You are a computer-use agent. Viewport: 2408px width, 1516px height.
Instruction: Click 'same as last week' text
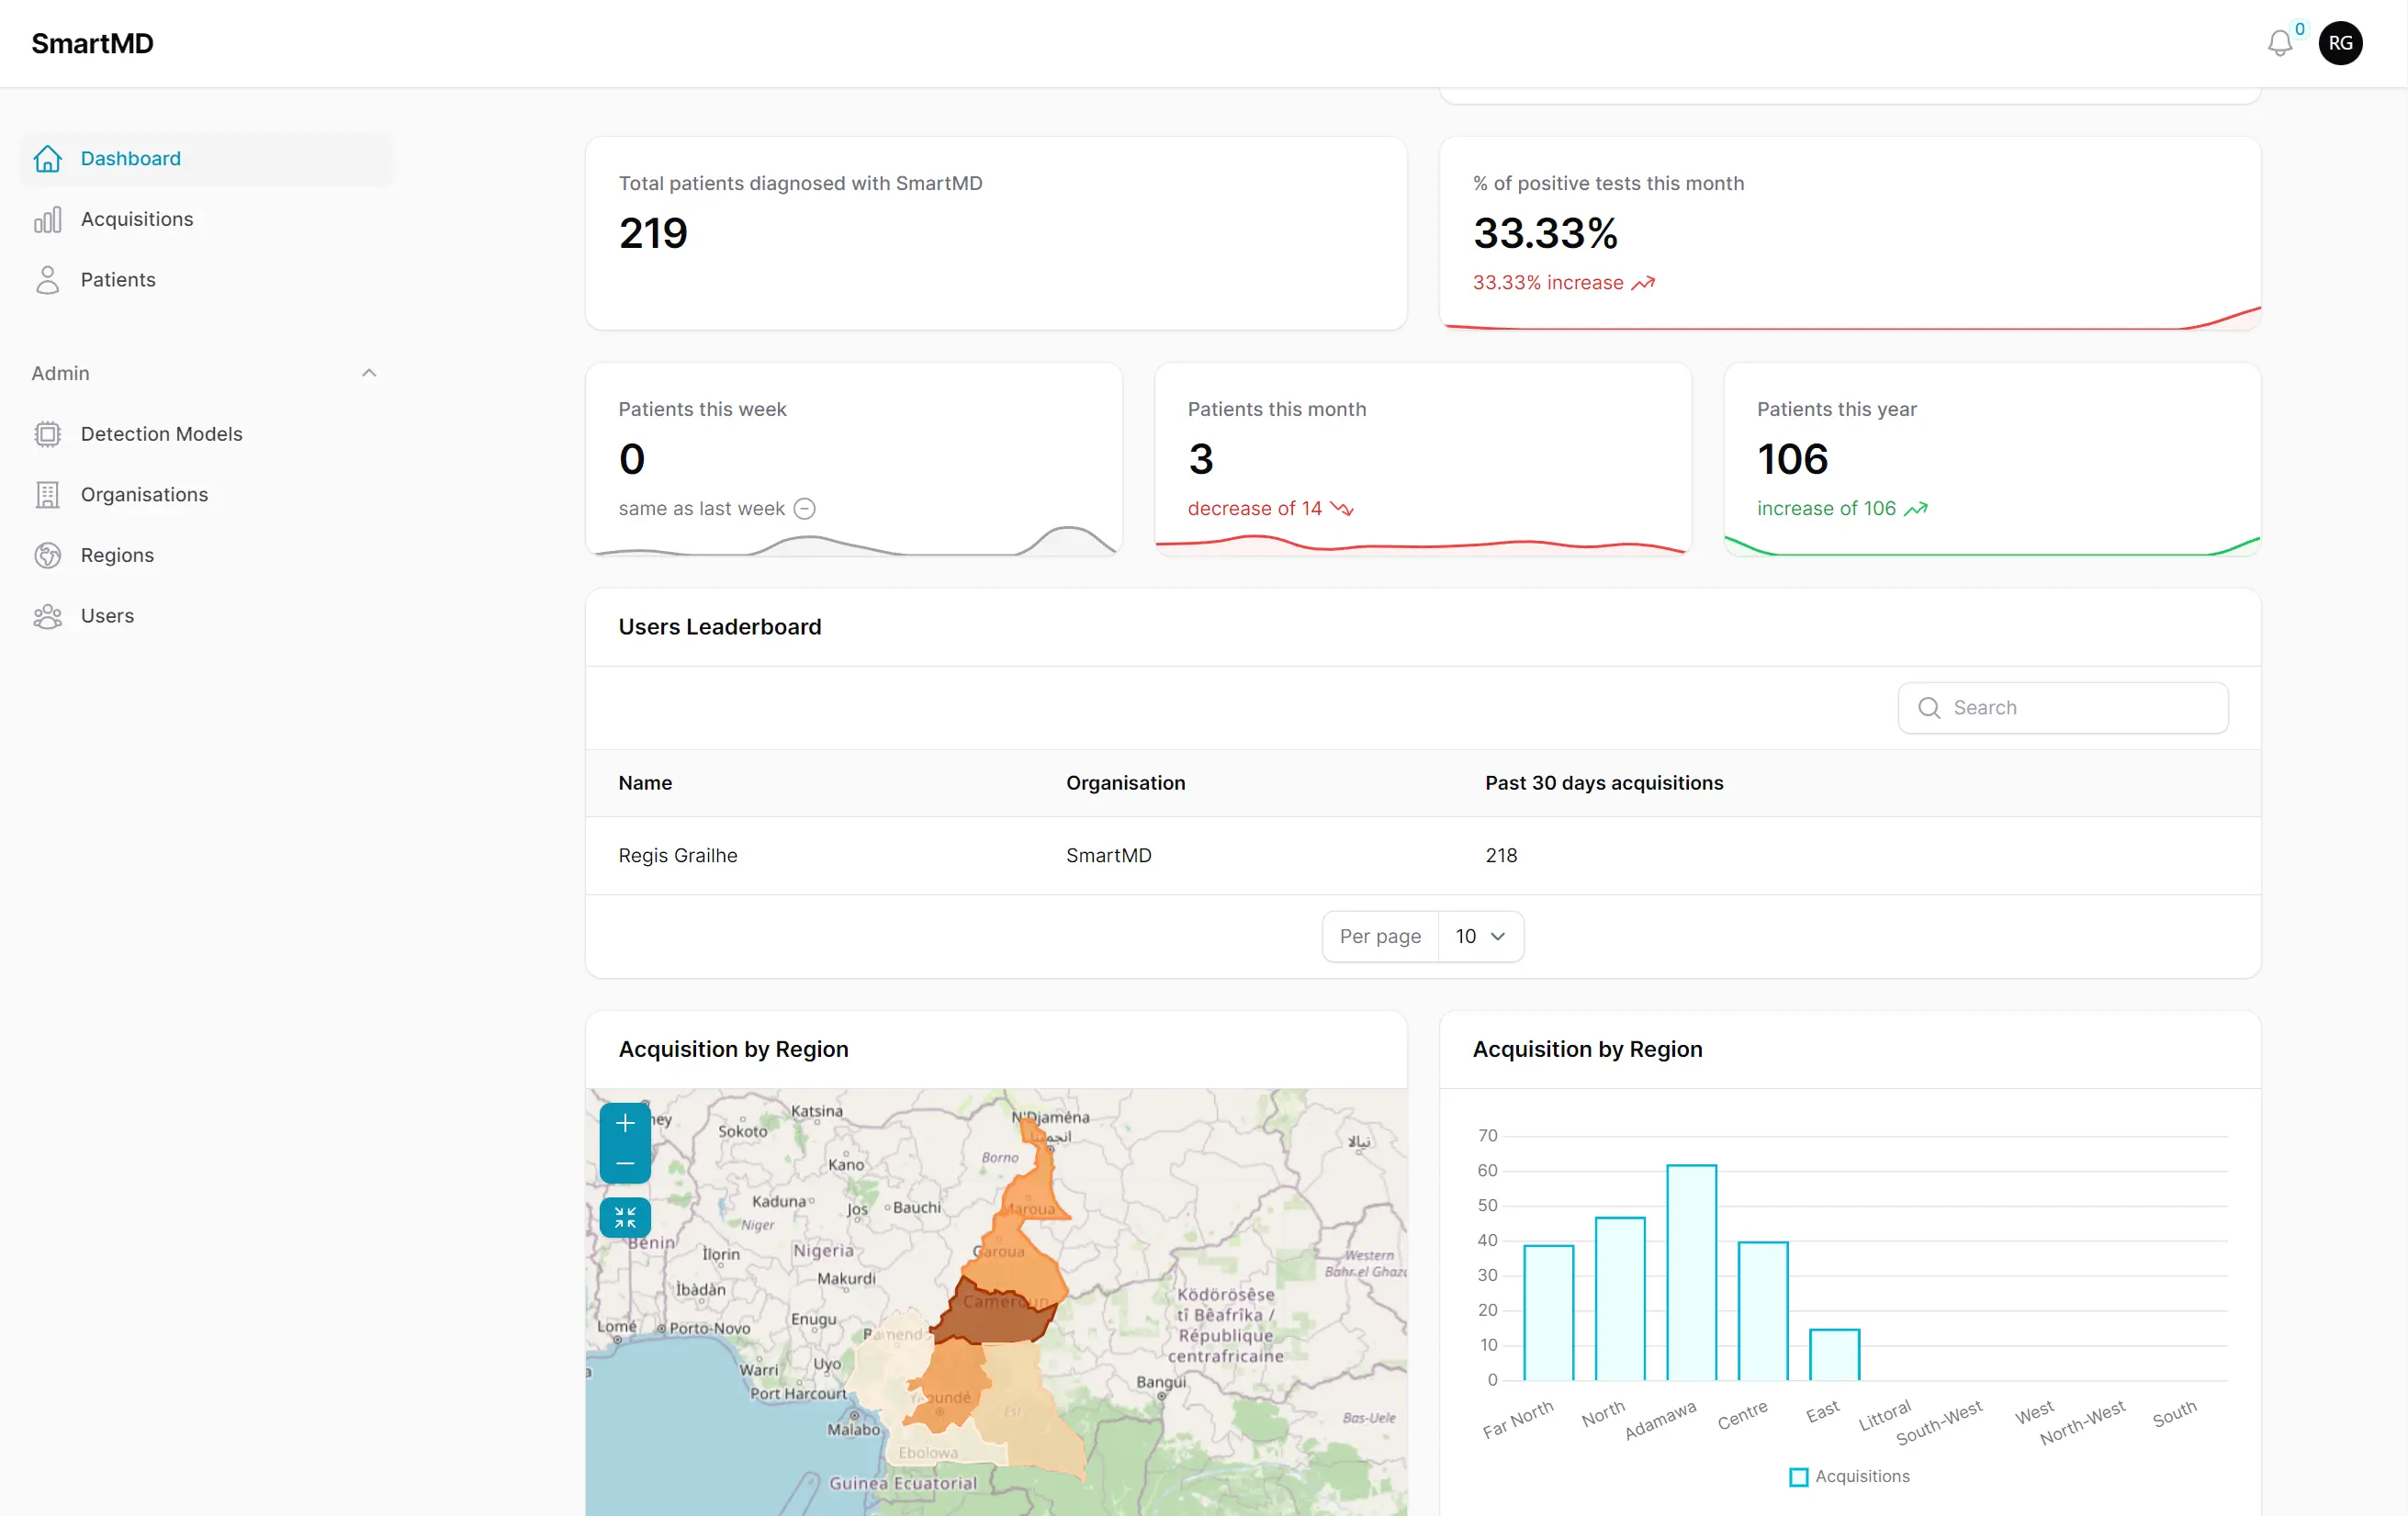701,509
